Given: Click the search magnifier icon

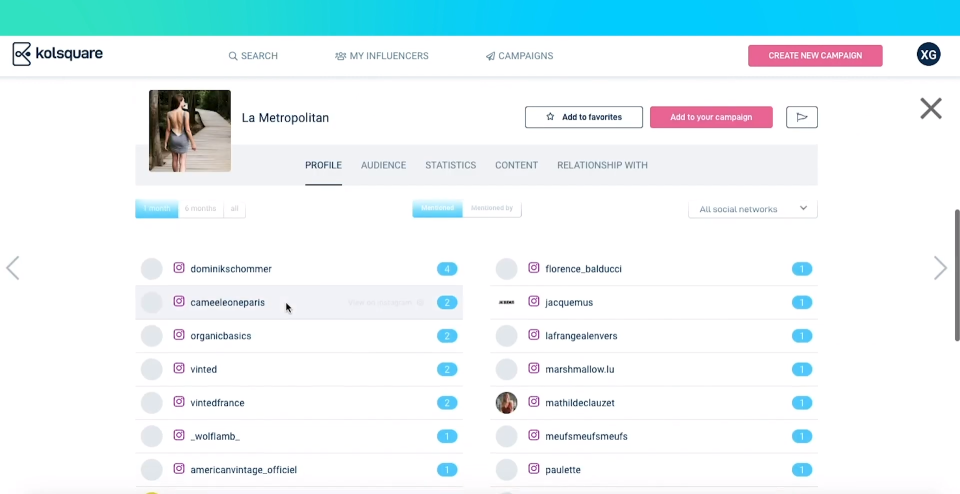Looking at the screenshot, I should [233, 56].
